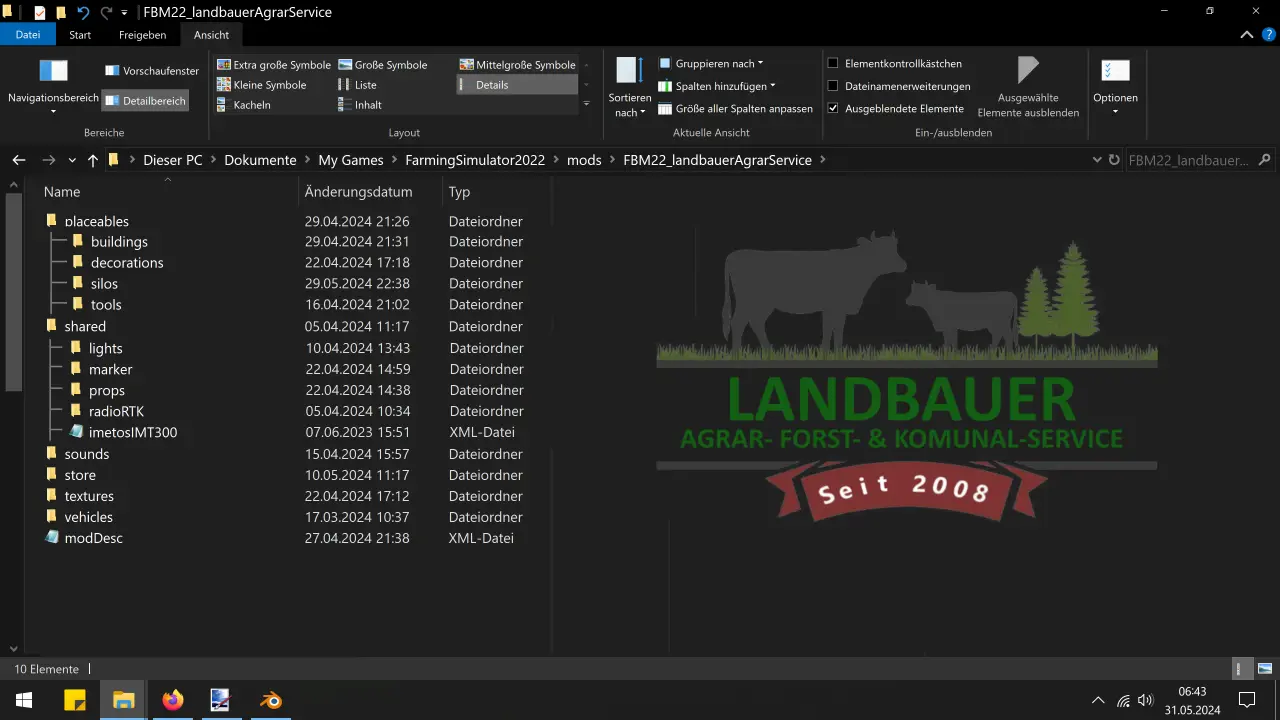Viewport: 1280px width, 720px height.
Task: Sort by Typ column header
Action: point(459,192)
